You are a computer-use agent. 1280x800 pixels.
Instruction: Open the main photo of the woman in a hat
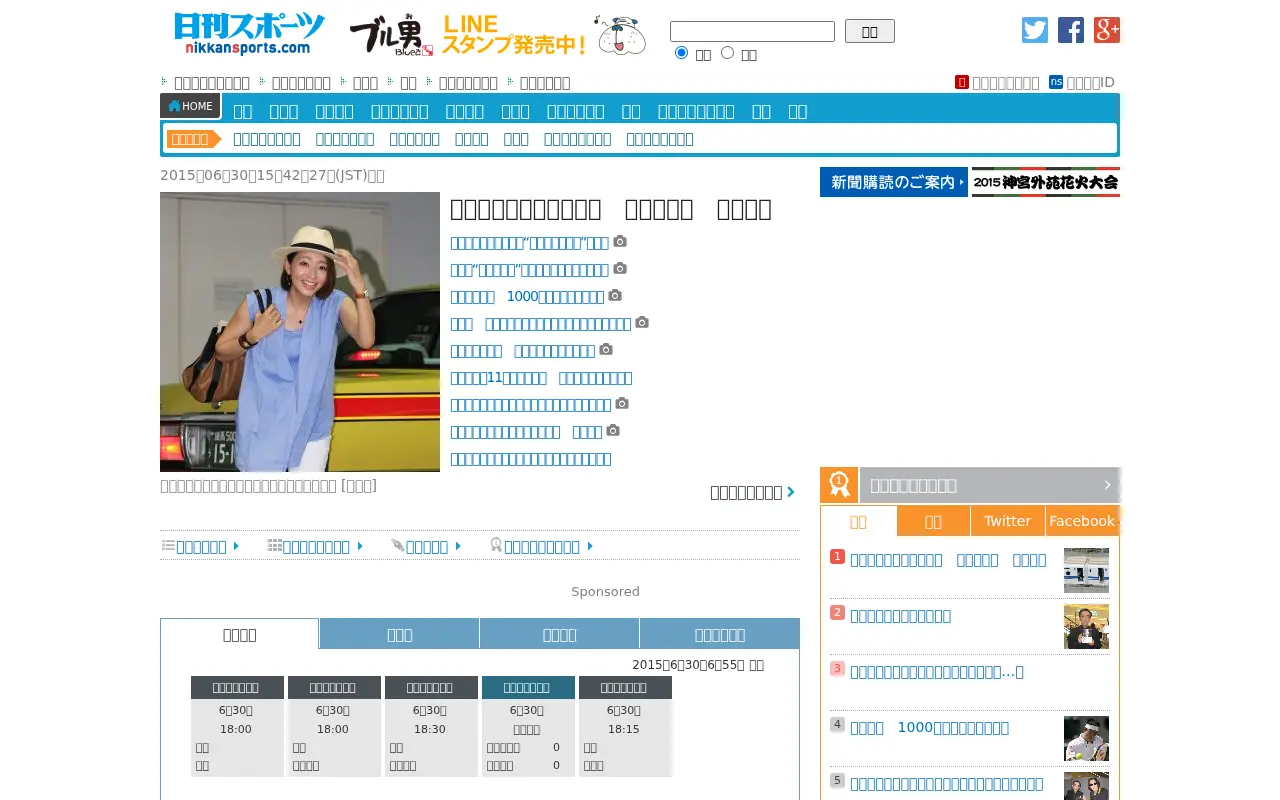click(300, 332)
